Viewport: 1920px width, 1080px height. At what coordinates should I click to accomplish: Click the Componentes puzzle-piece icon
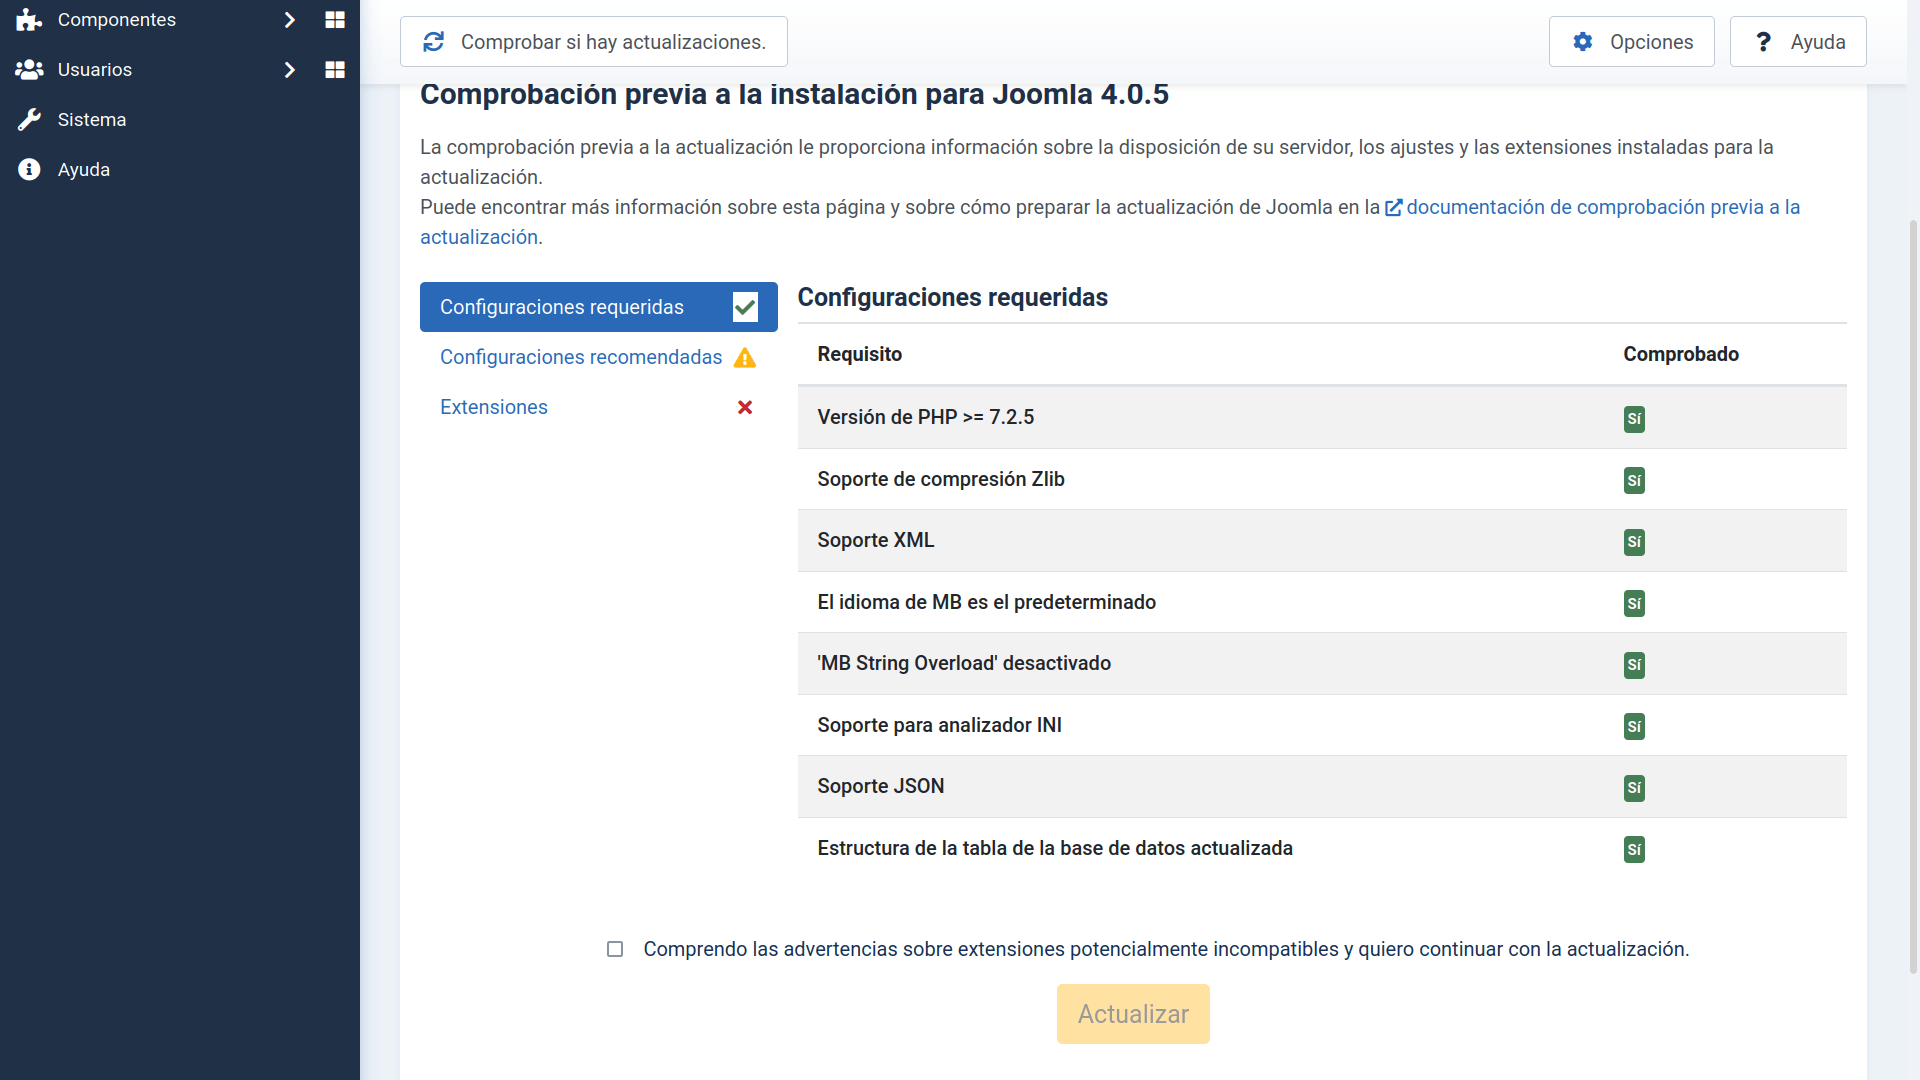pos(29,20)
